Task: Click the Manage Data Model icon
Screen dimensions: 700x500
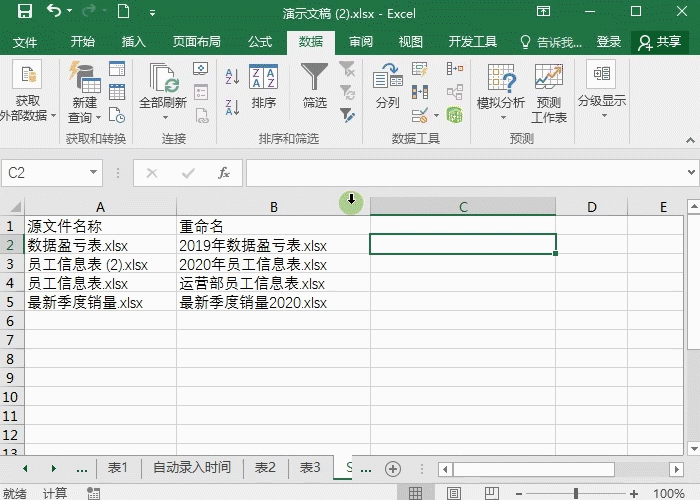Action: (x=454, y=115)
